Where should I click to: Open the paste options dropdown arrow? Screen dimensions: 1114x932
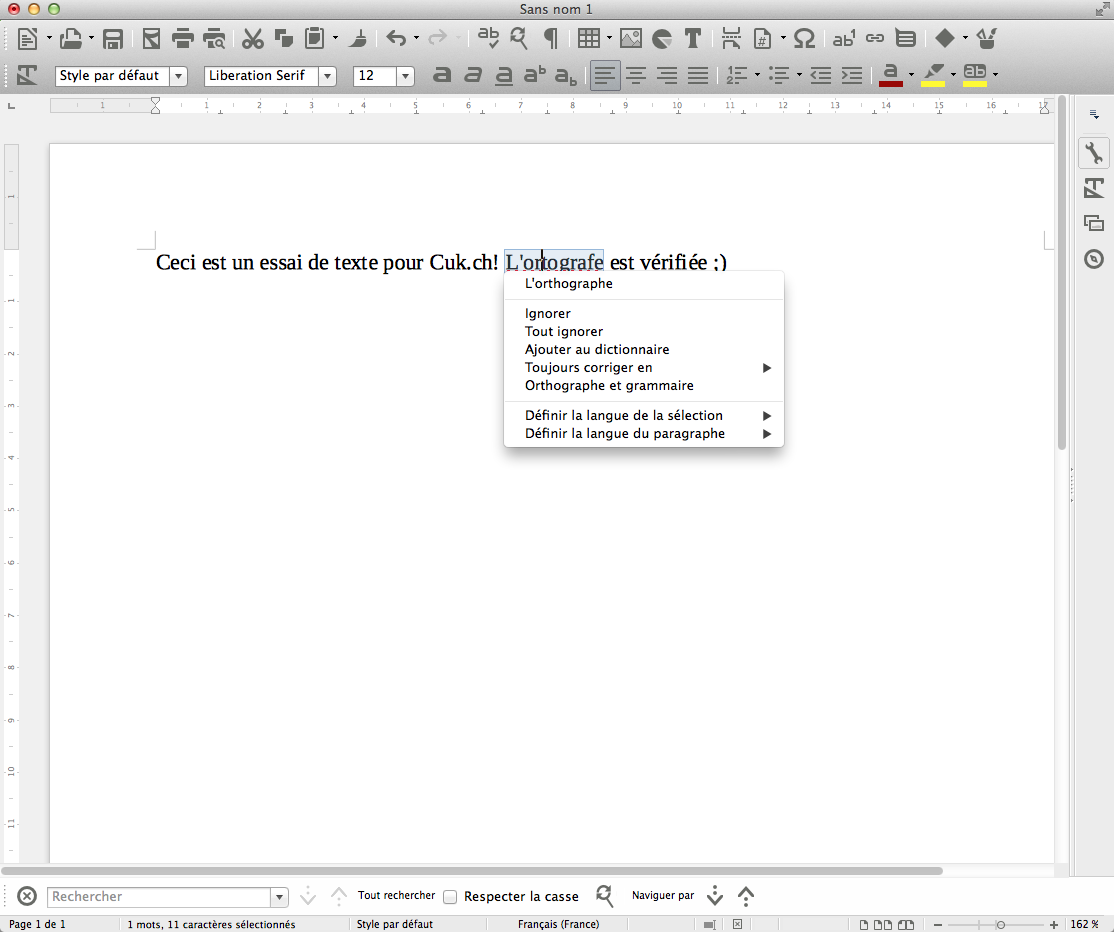point(335,38)
